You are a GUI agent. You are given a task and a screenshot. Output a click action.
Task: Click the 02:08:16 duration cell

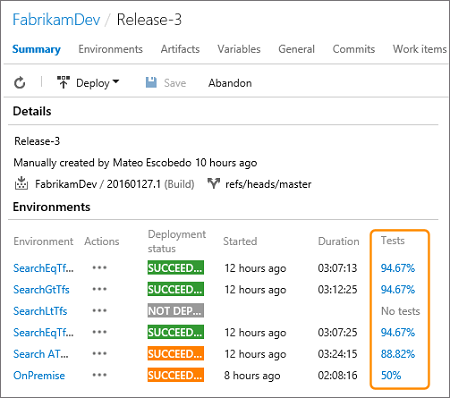click(x=337, y=375)
